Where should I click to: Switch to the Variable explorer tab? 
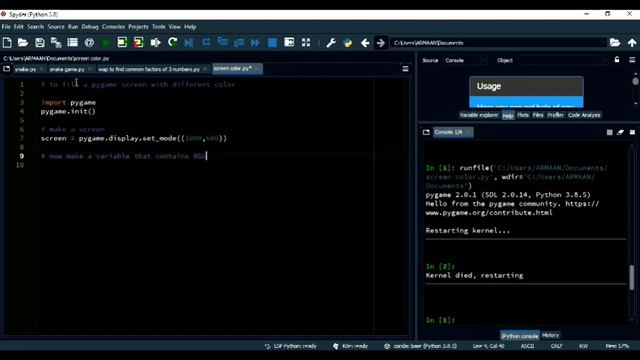pos(479,115)
